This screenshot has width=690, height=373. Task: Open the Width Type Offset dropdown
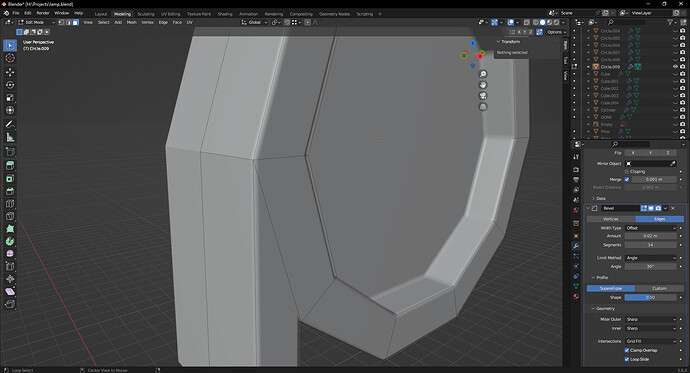pyautogui.click(x=650, y=228)
